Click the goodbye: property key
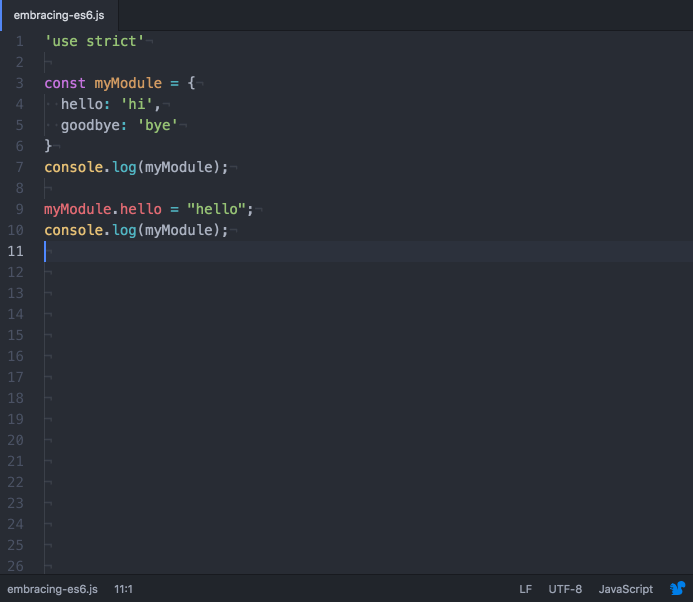 [x=94, y=126]
